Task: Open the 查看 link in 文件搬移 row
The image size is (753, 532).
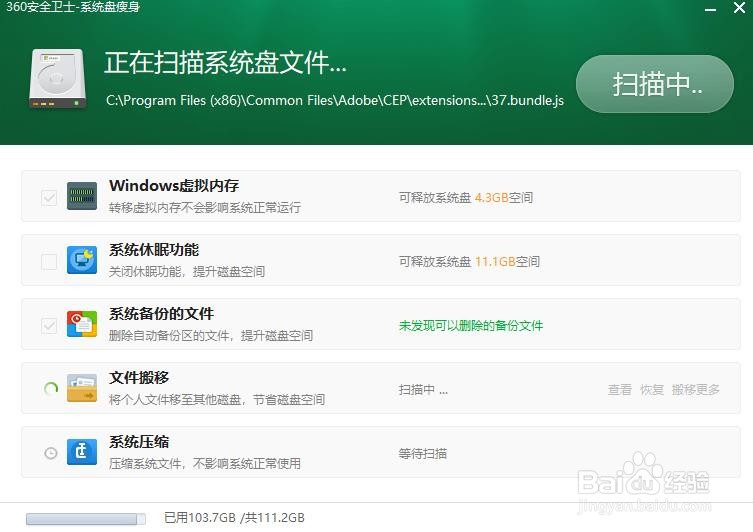Action: (x=620, y=389)
